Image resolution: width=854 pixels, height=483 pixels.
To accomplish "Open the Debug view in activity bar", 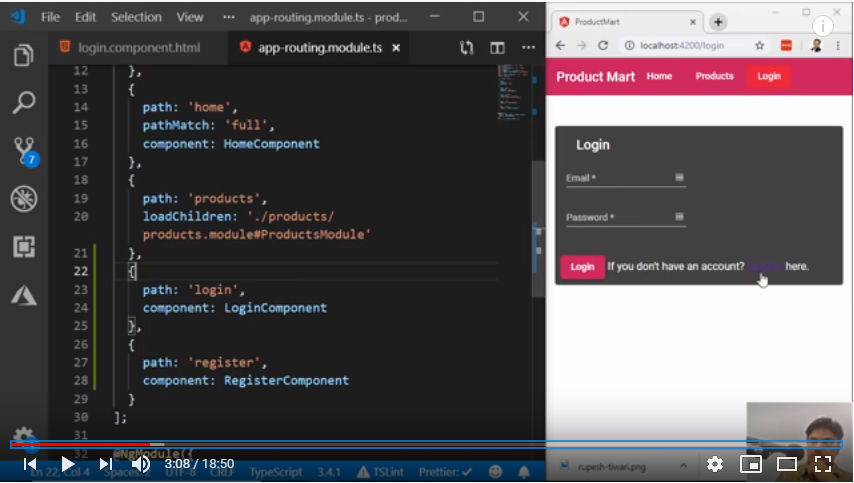I will coord(24,199).
